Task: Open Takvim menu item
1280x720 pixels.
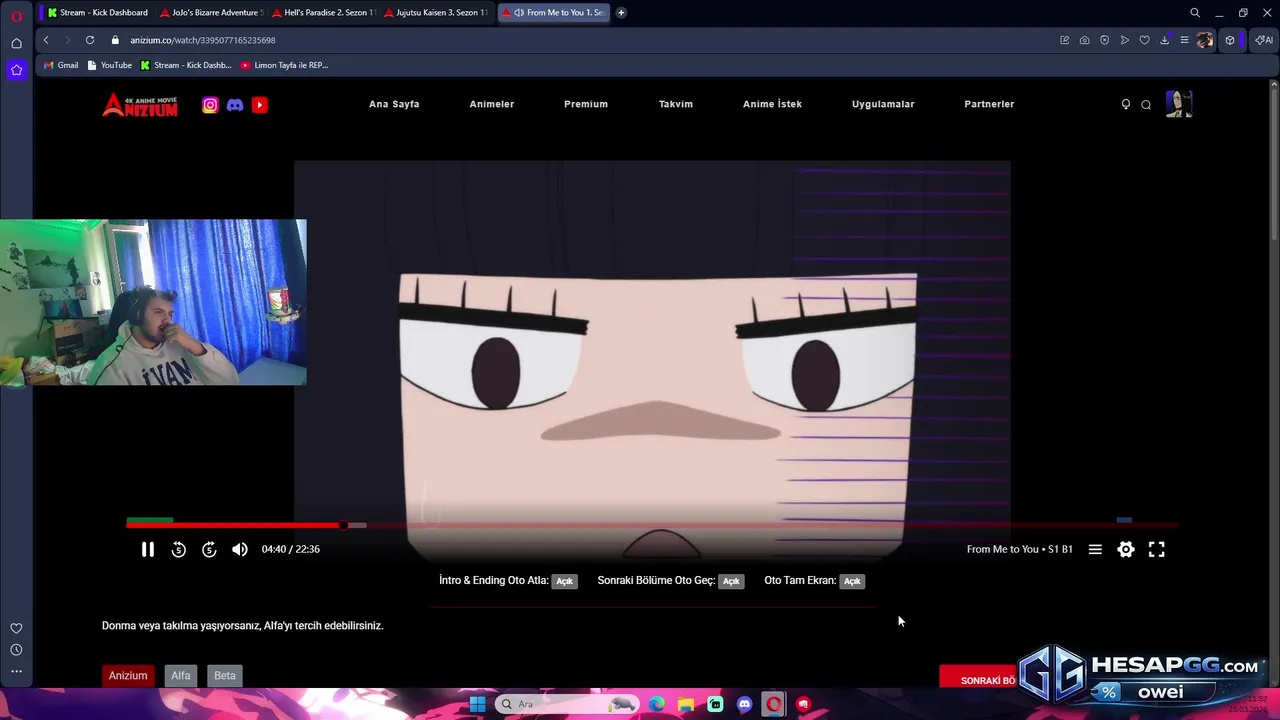Action: point(676,104)
